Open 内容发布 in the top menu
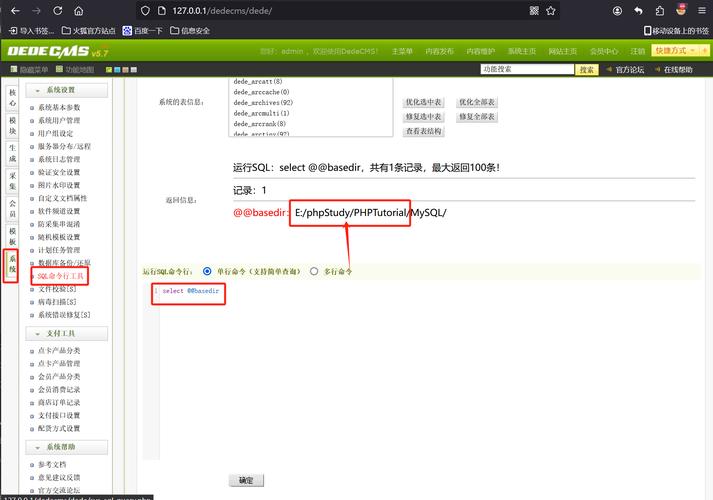713x500 pixels. [x=439, y=51]
